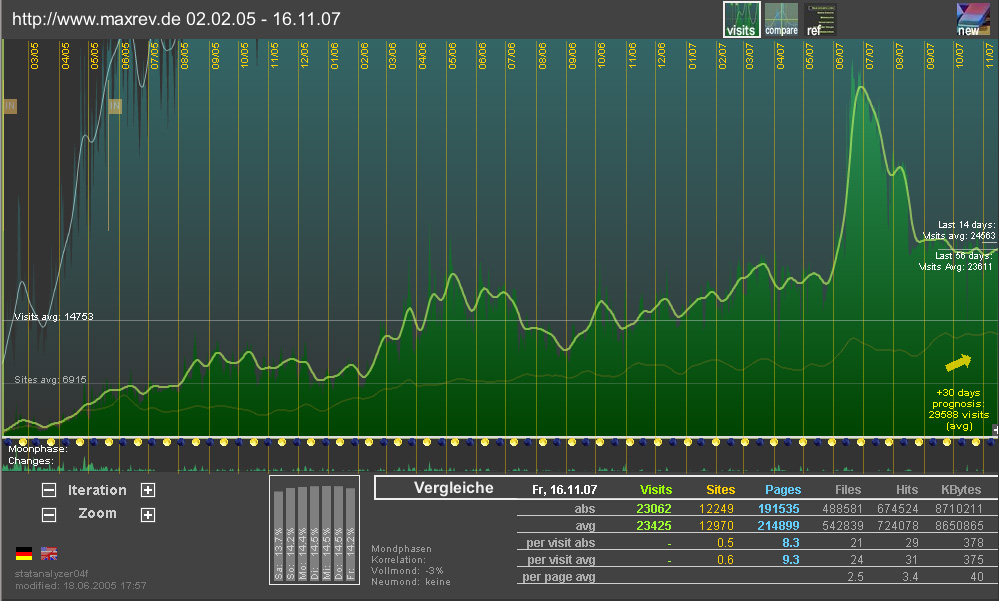The height and width of the screenshot is (601, 999).
Task: Open the compare chart view
Action: (781, 19)
